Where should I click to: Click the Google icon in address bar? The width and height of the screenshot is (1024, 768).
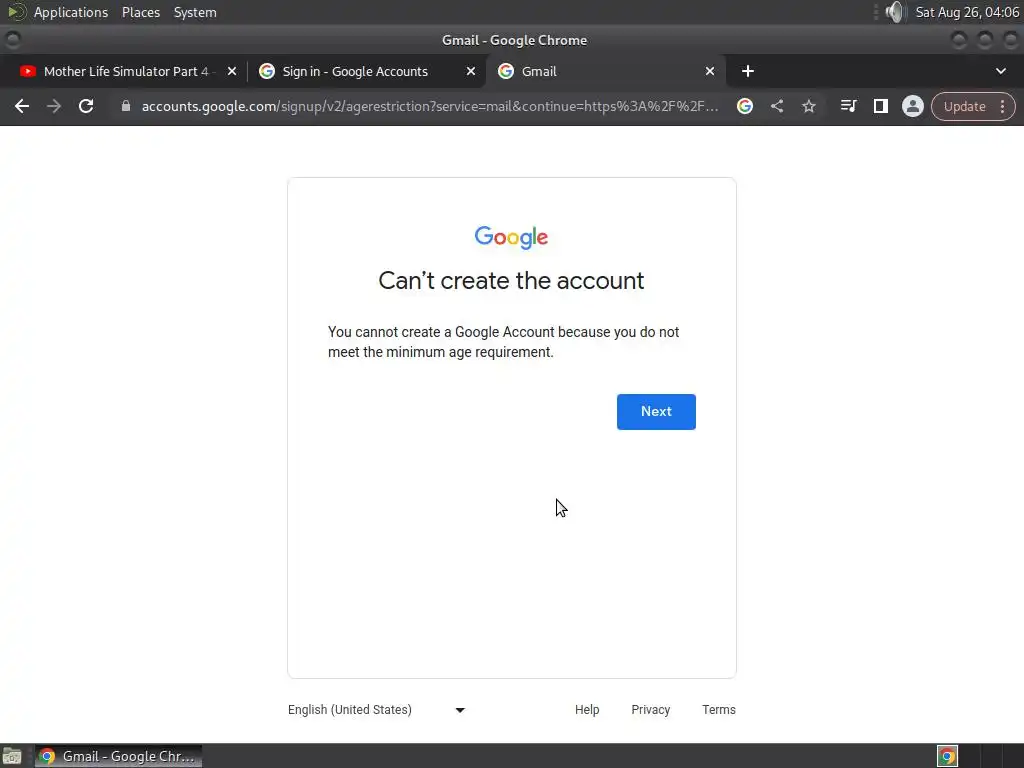[744, 106]
